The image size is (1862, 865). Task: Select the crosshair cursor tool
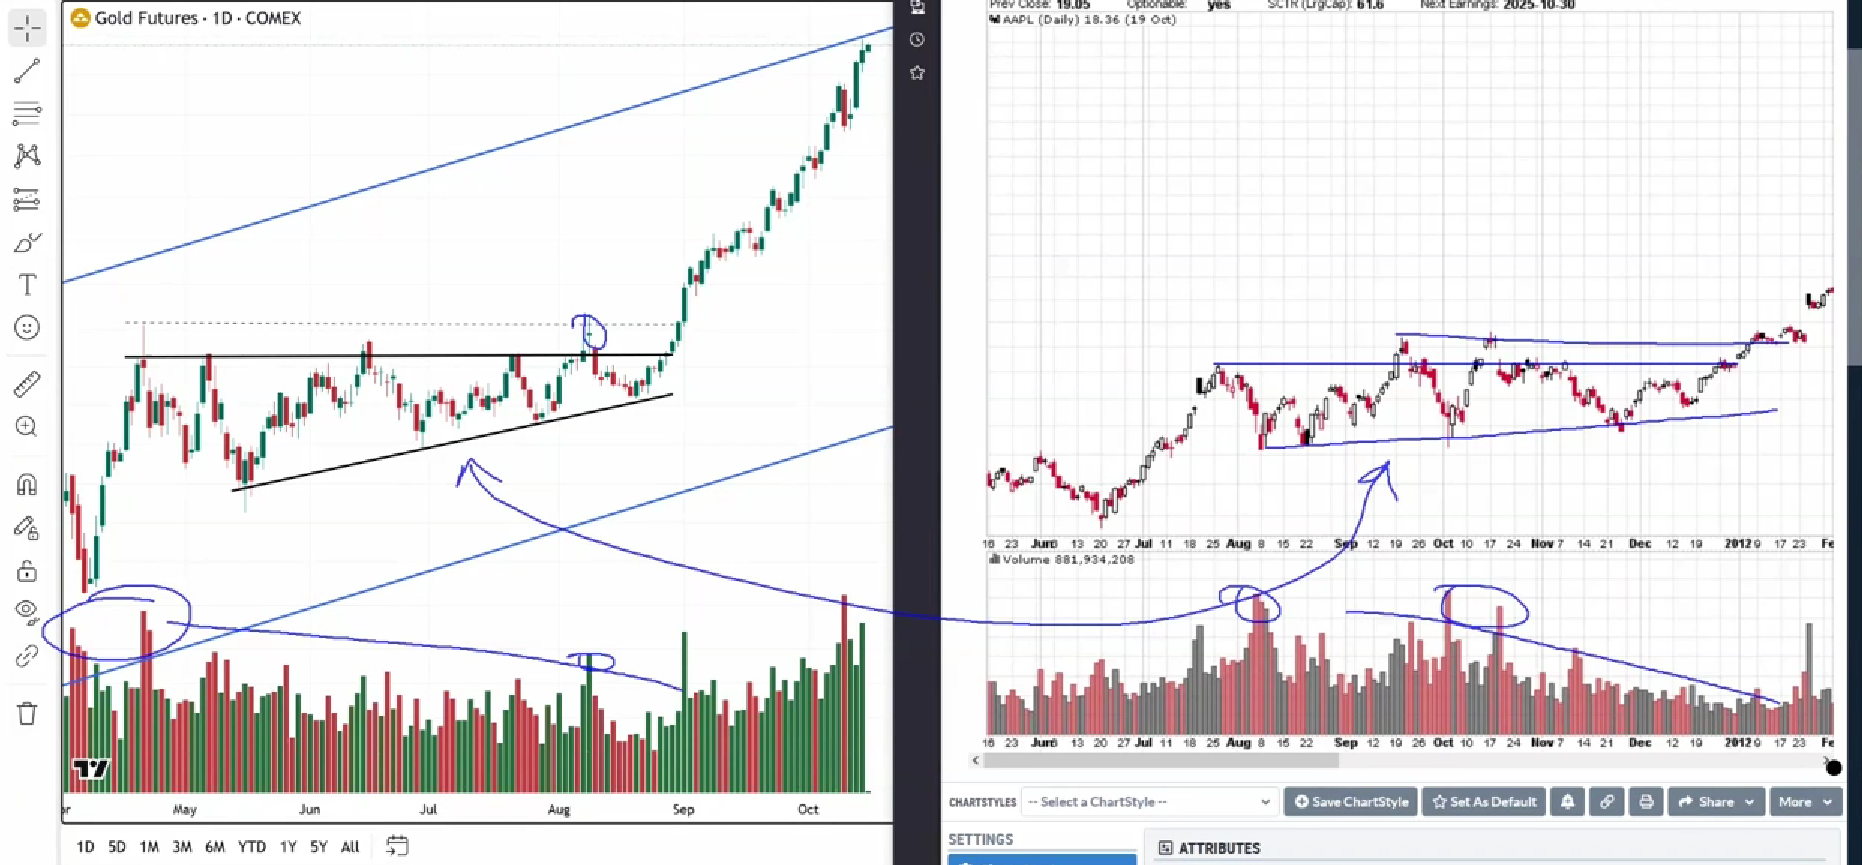(x=27, y=28)
